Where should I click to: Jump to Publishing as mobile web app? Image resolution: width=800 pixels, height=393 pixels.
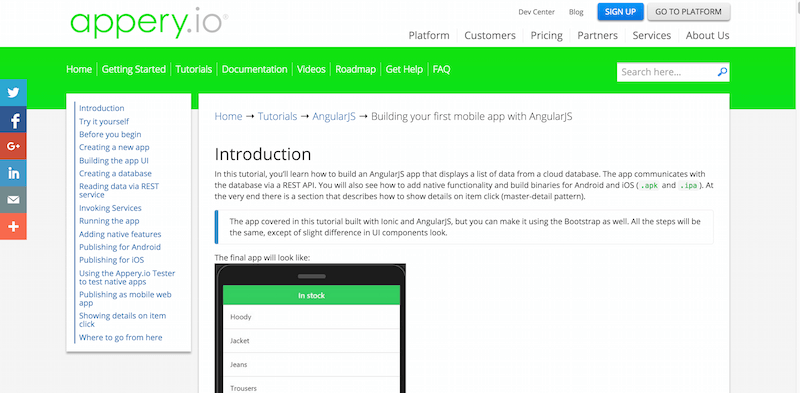pos(125,299)
